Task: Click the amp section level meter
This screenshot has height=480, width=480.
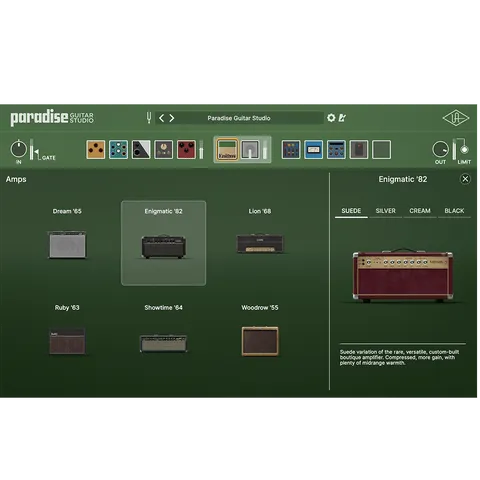Action: coord(265,149)
